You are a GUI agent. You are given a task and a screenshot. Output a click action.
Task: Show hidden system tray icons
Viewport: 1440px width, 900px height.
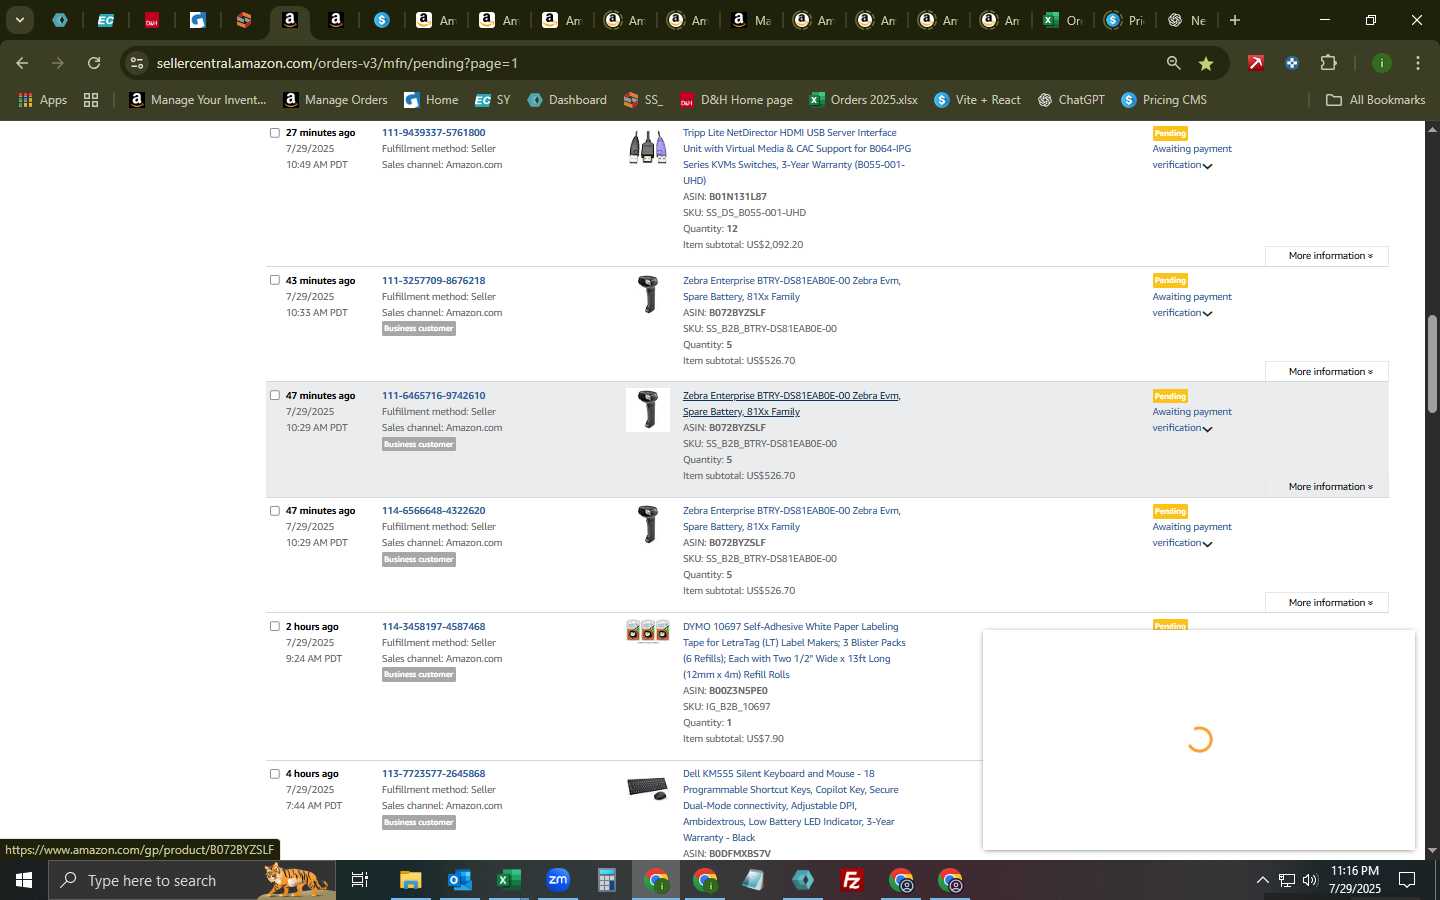tap(1262, 880)
